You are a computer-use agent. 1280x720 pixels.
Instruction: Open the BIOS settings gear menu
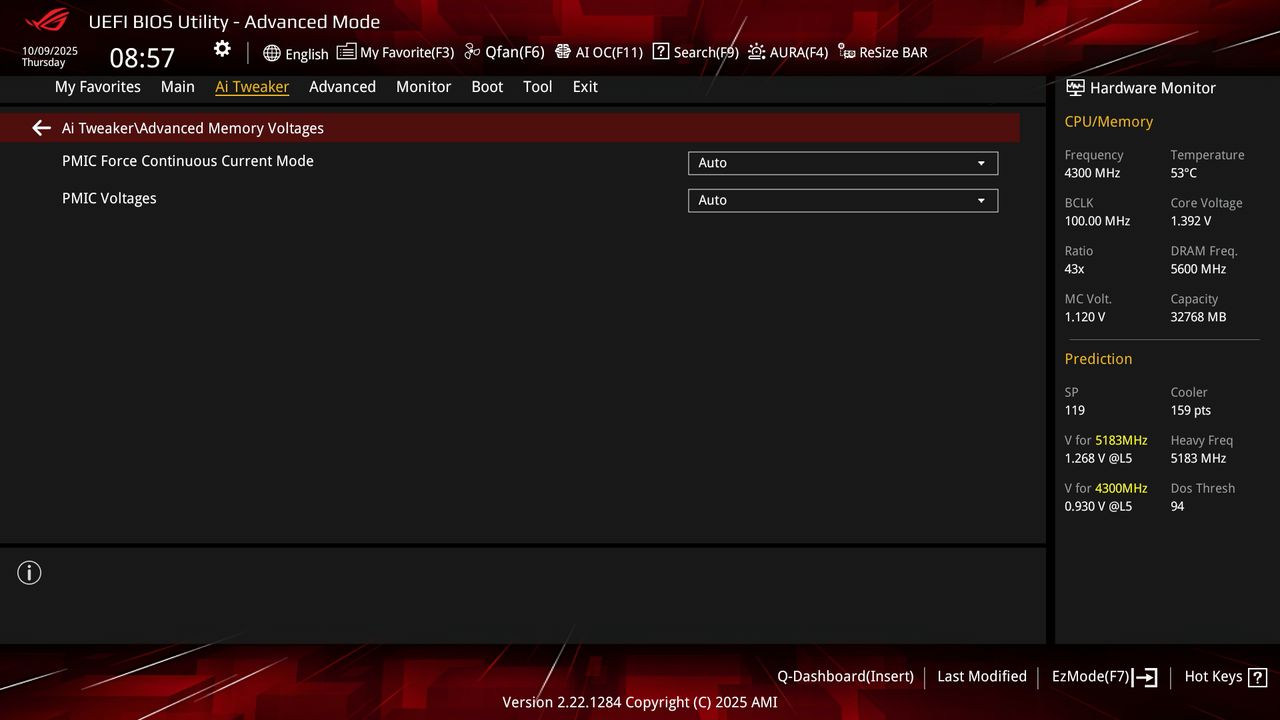221,48
